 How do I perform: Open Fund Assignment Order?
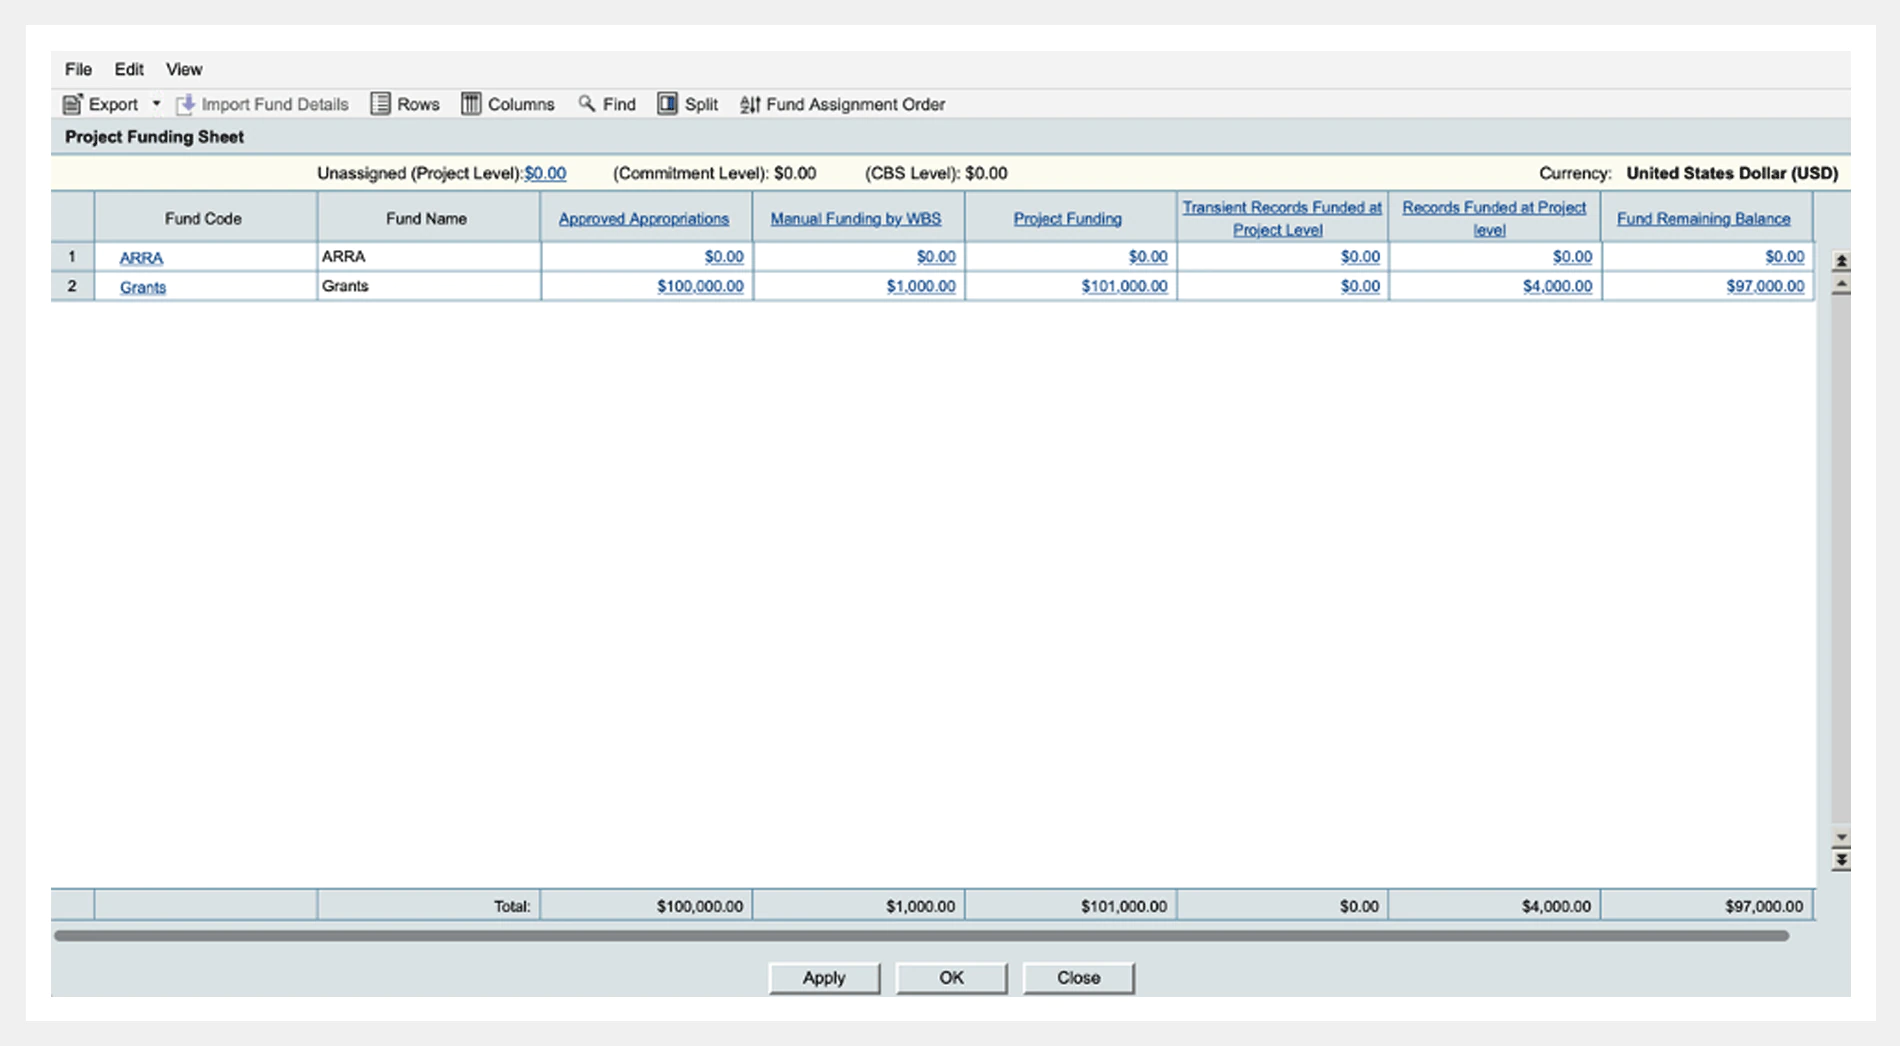pos(842,104)
